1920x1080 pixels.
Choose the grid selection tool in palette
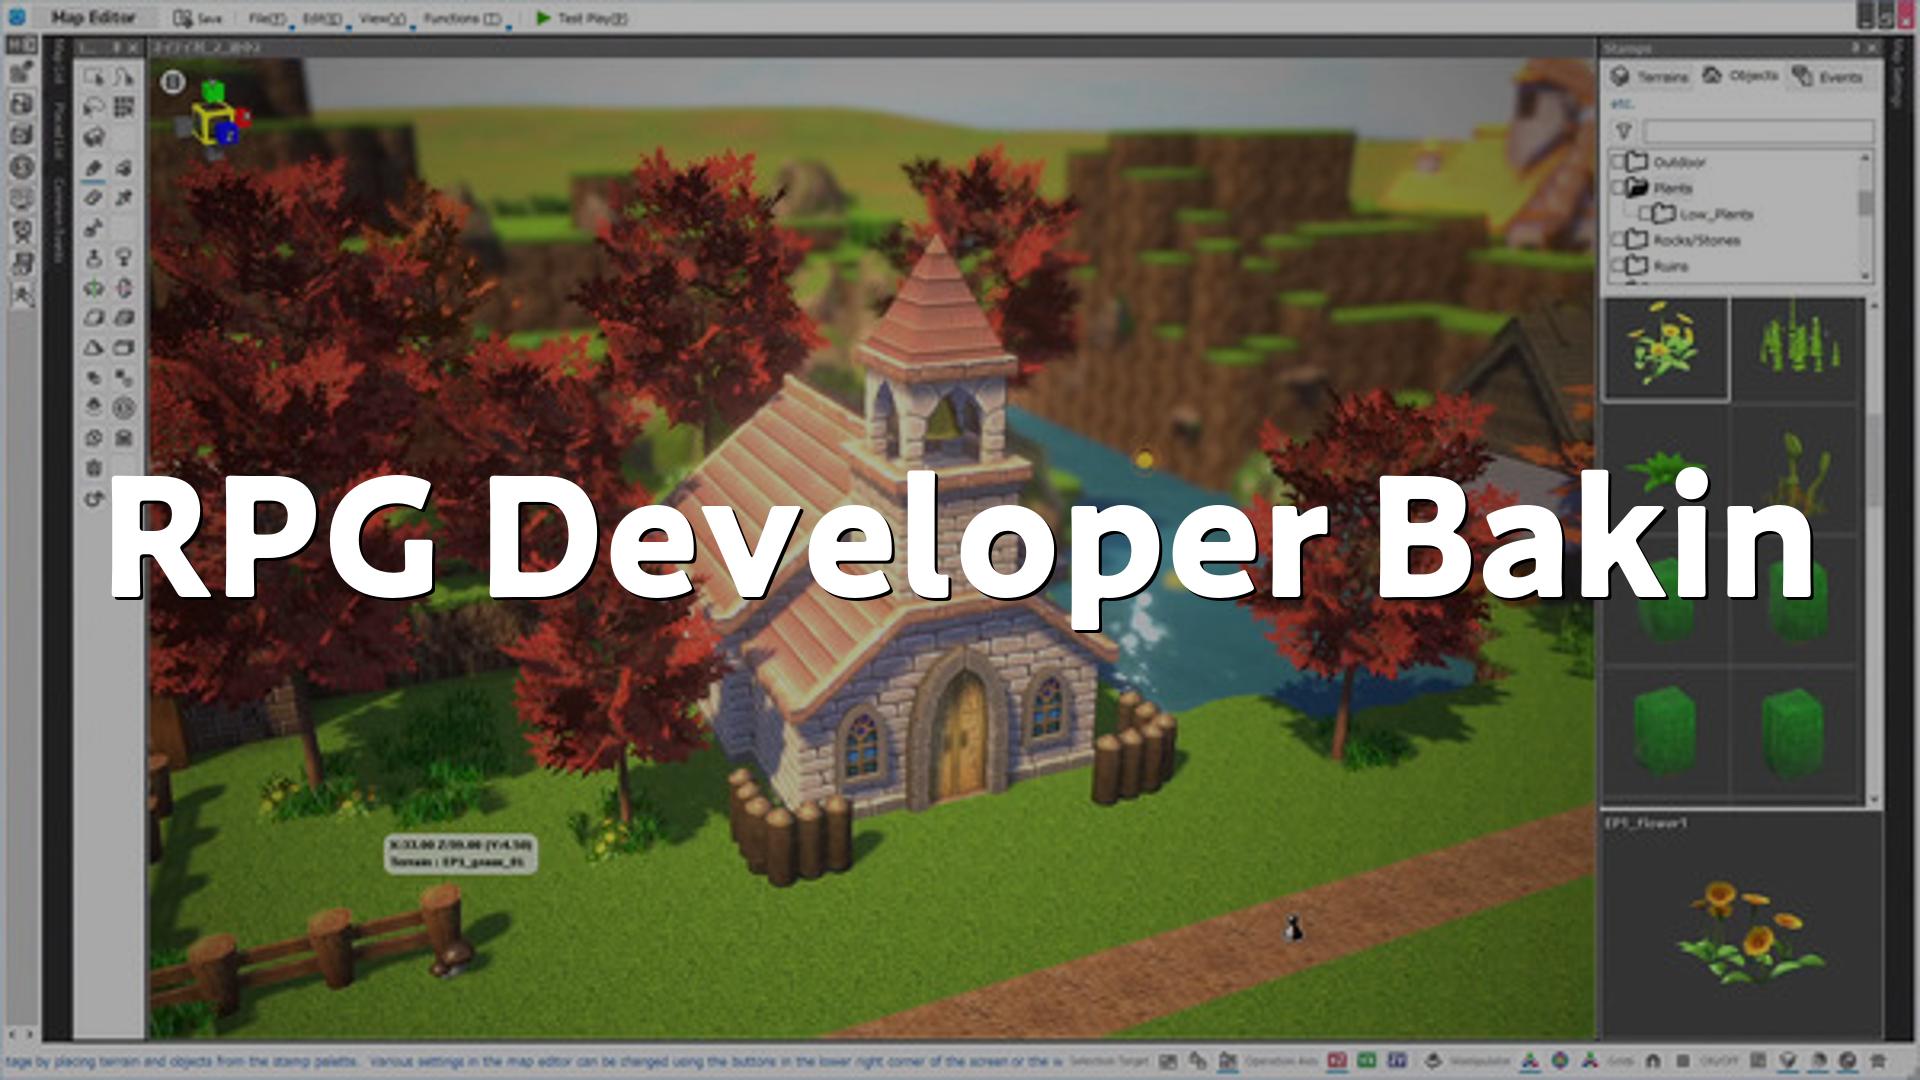(x=124, y=107)
